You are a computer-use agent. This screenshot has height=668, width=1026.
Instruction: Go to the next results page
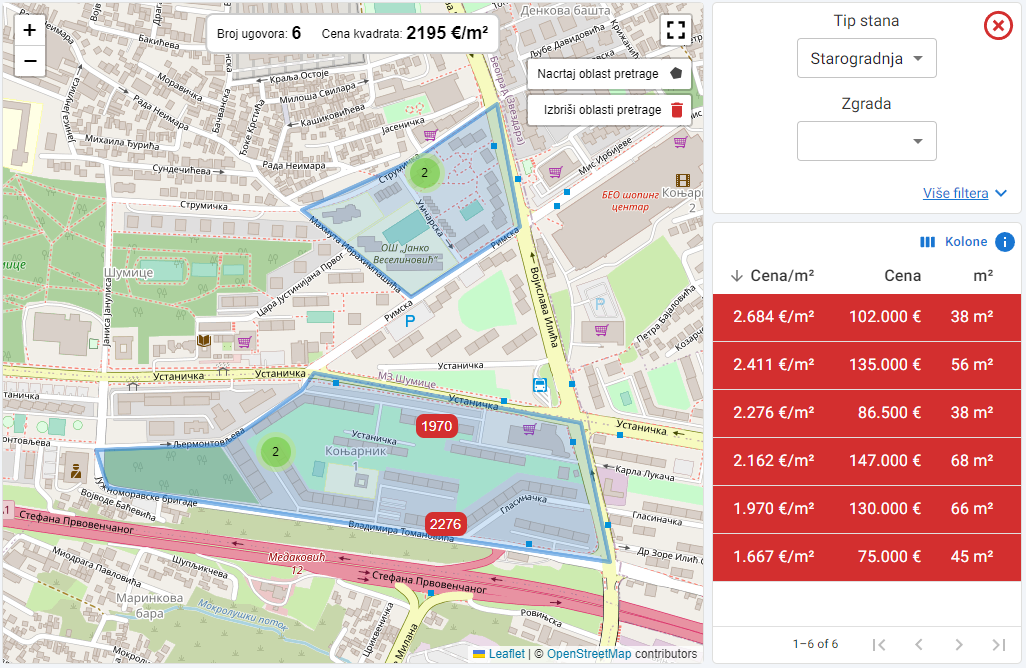pyautogui.click(x=958, y=644)
